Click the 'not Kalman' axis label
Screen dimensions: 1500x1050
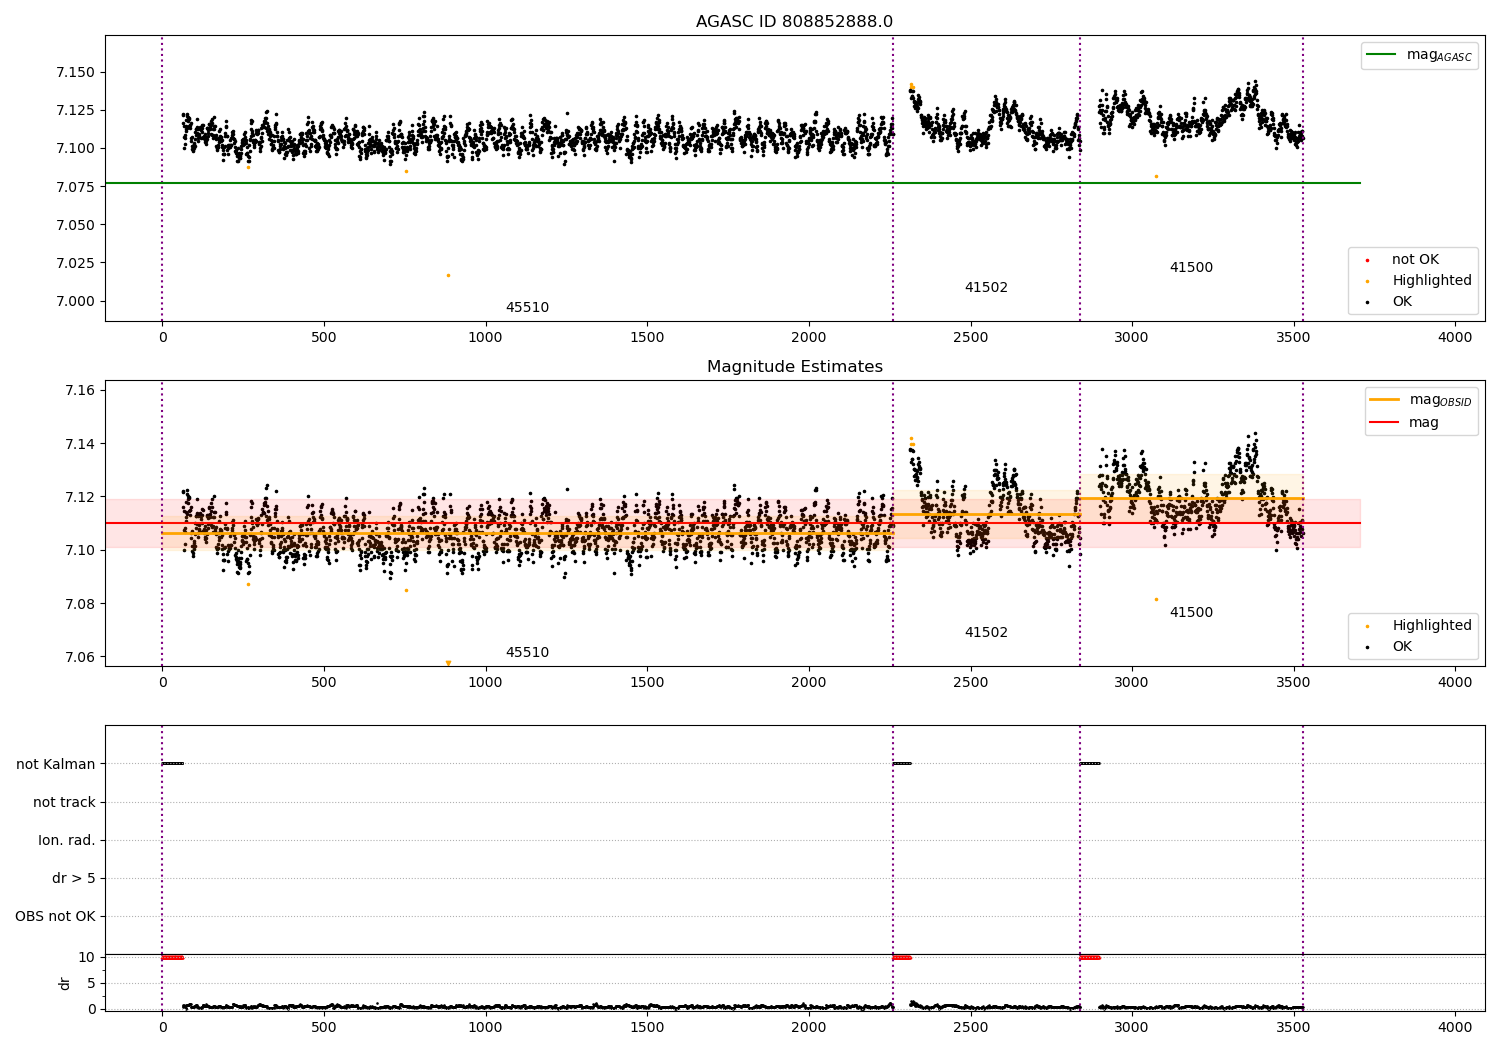click(56, 765)
